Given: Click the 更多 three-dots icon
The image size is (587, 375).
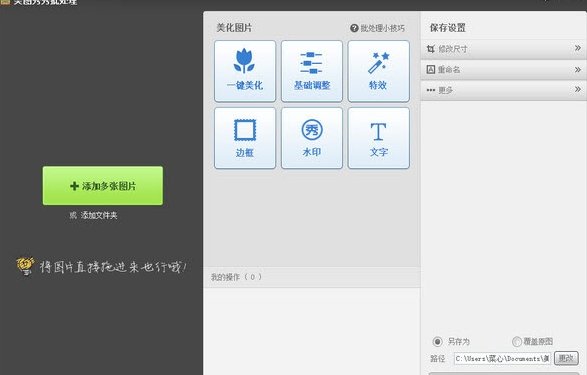Looking at the screenshot, I should [x=431, y=90].
